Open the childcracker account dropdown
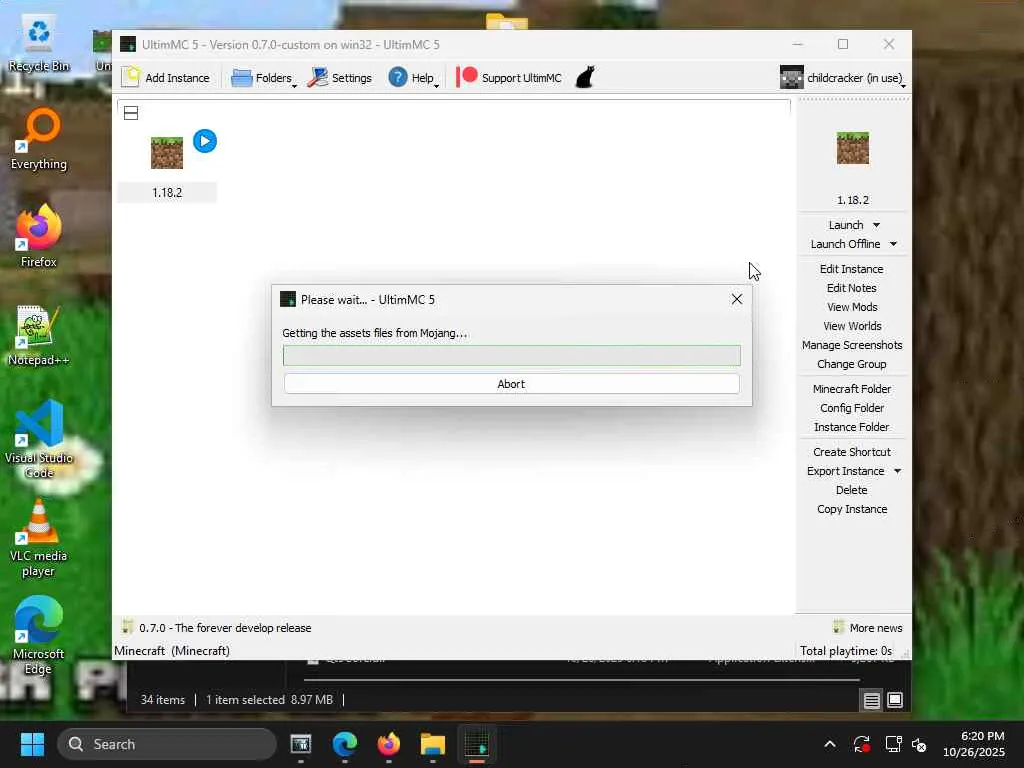Screen dimensions: 1024x768 pos(842,78)
